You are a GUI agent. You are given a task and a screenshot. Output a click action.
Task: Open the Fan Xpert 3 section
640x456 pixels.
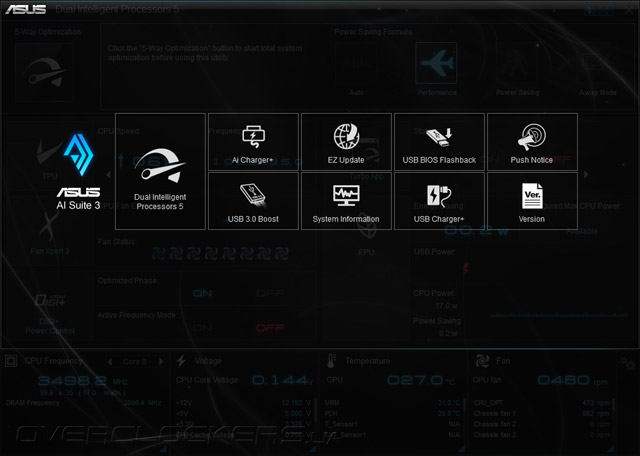point(50,231)
